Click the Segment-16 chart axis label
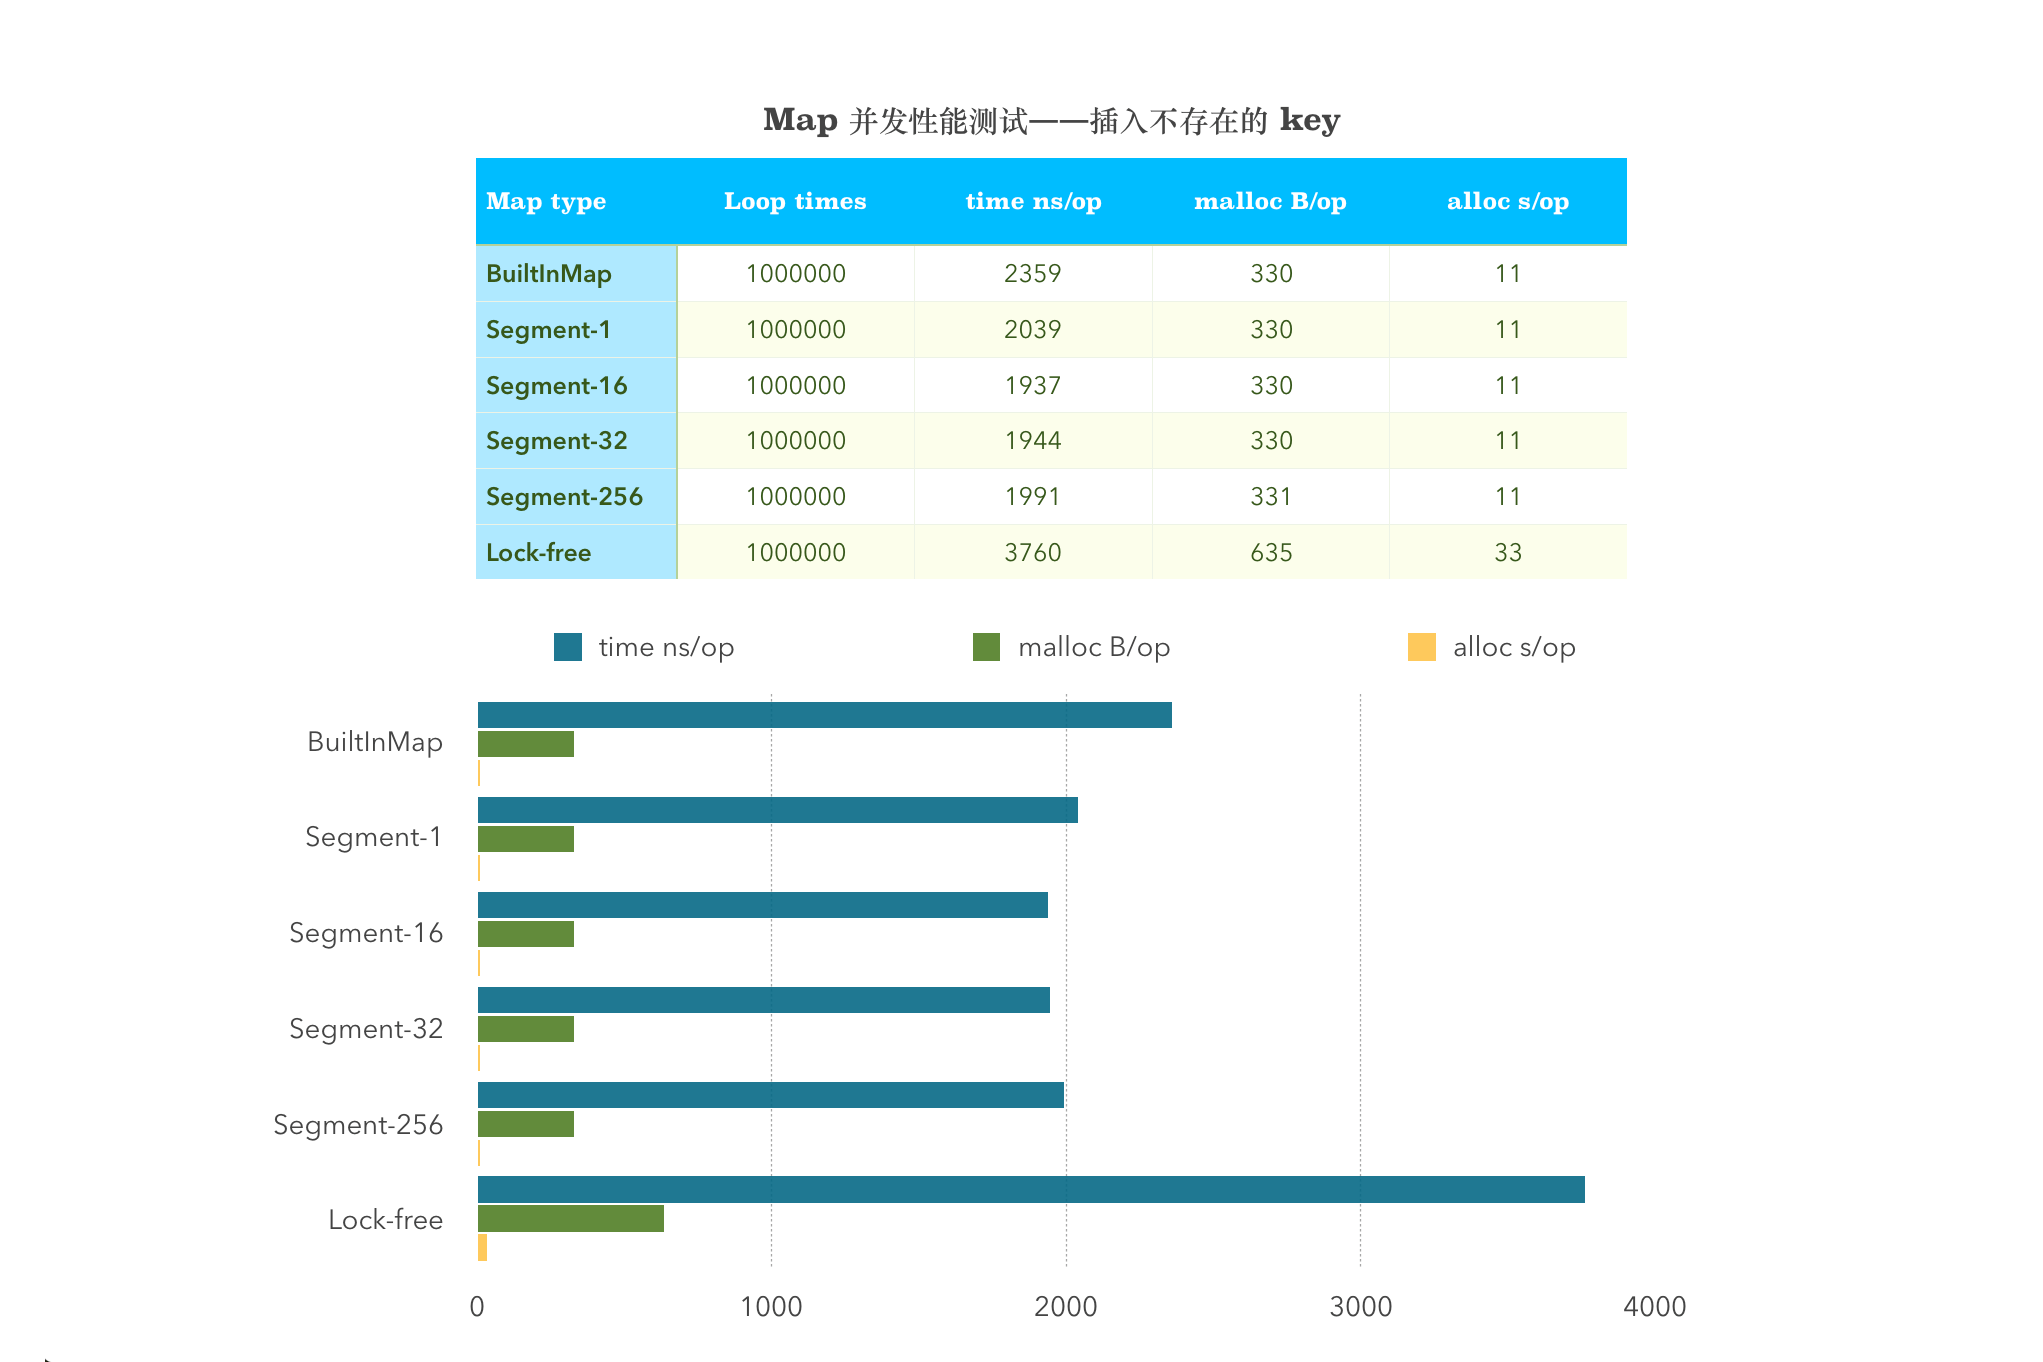This screenshot has width=2043, height=1362. pos(366,933)
